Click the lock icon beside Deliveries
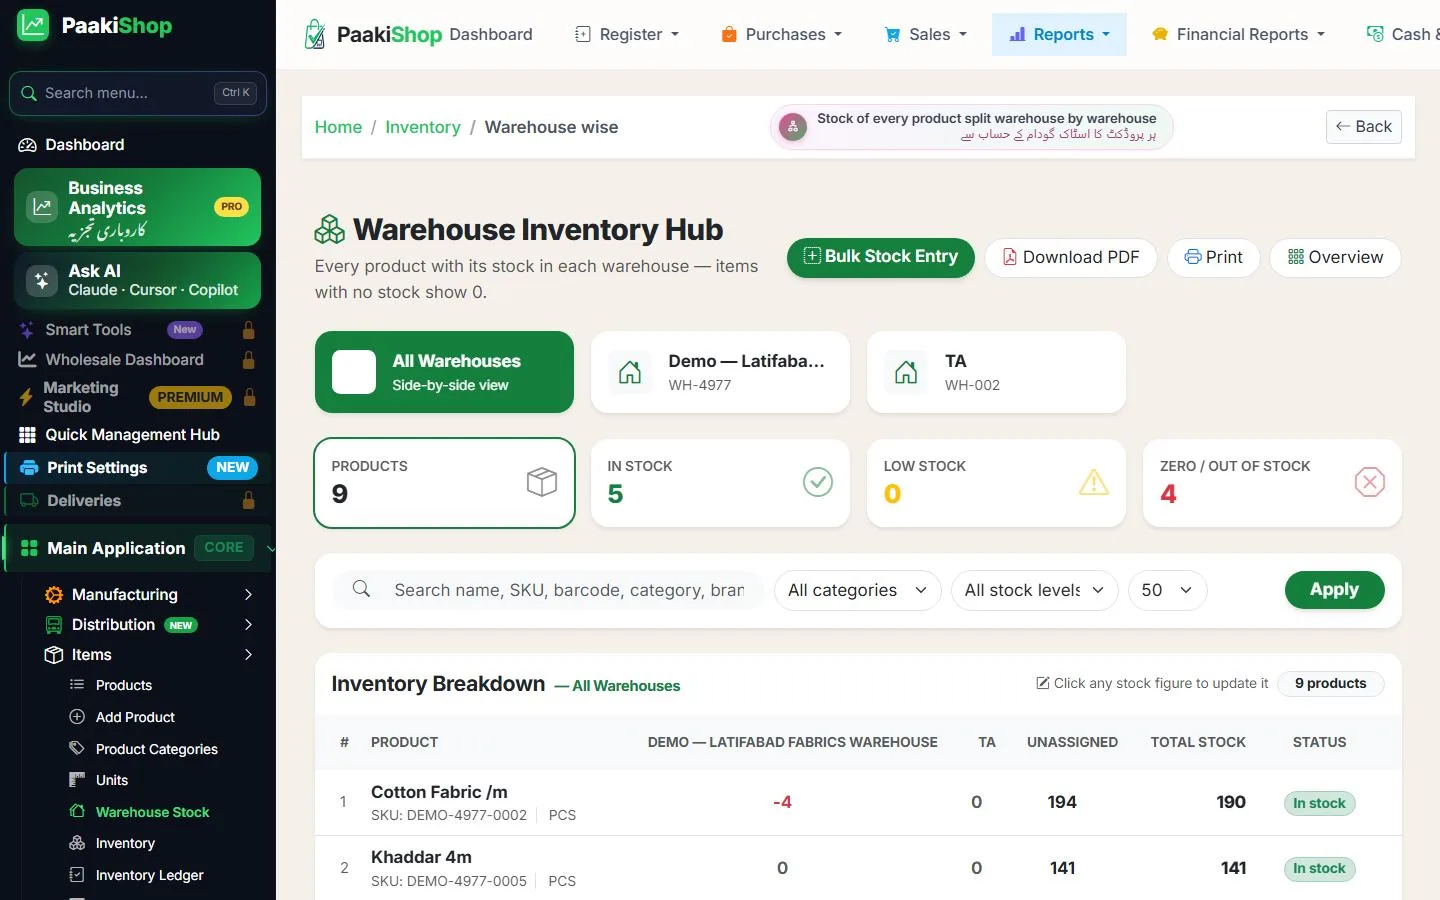Image resolution: width=1440 pixels, height=900 pixels. [249, 501]
